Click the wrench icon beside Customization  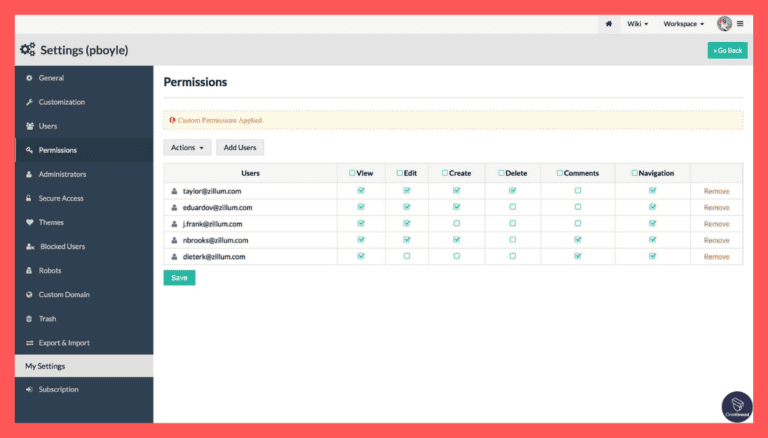[x=28, y=102]
